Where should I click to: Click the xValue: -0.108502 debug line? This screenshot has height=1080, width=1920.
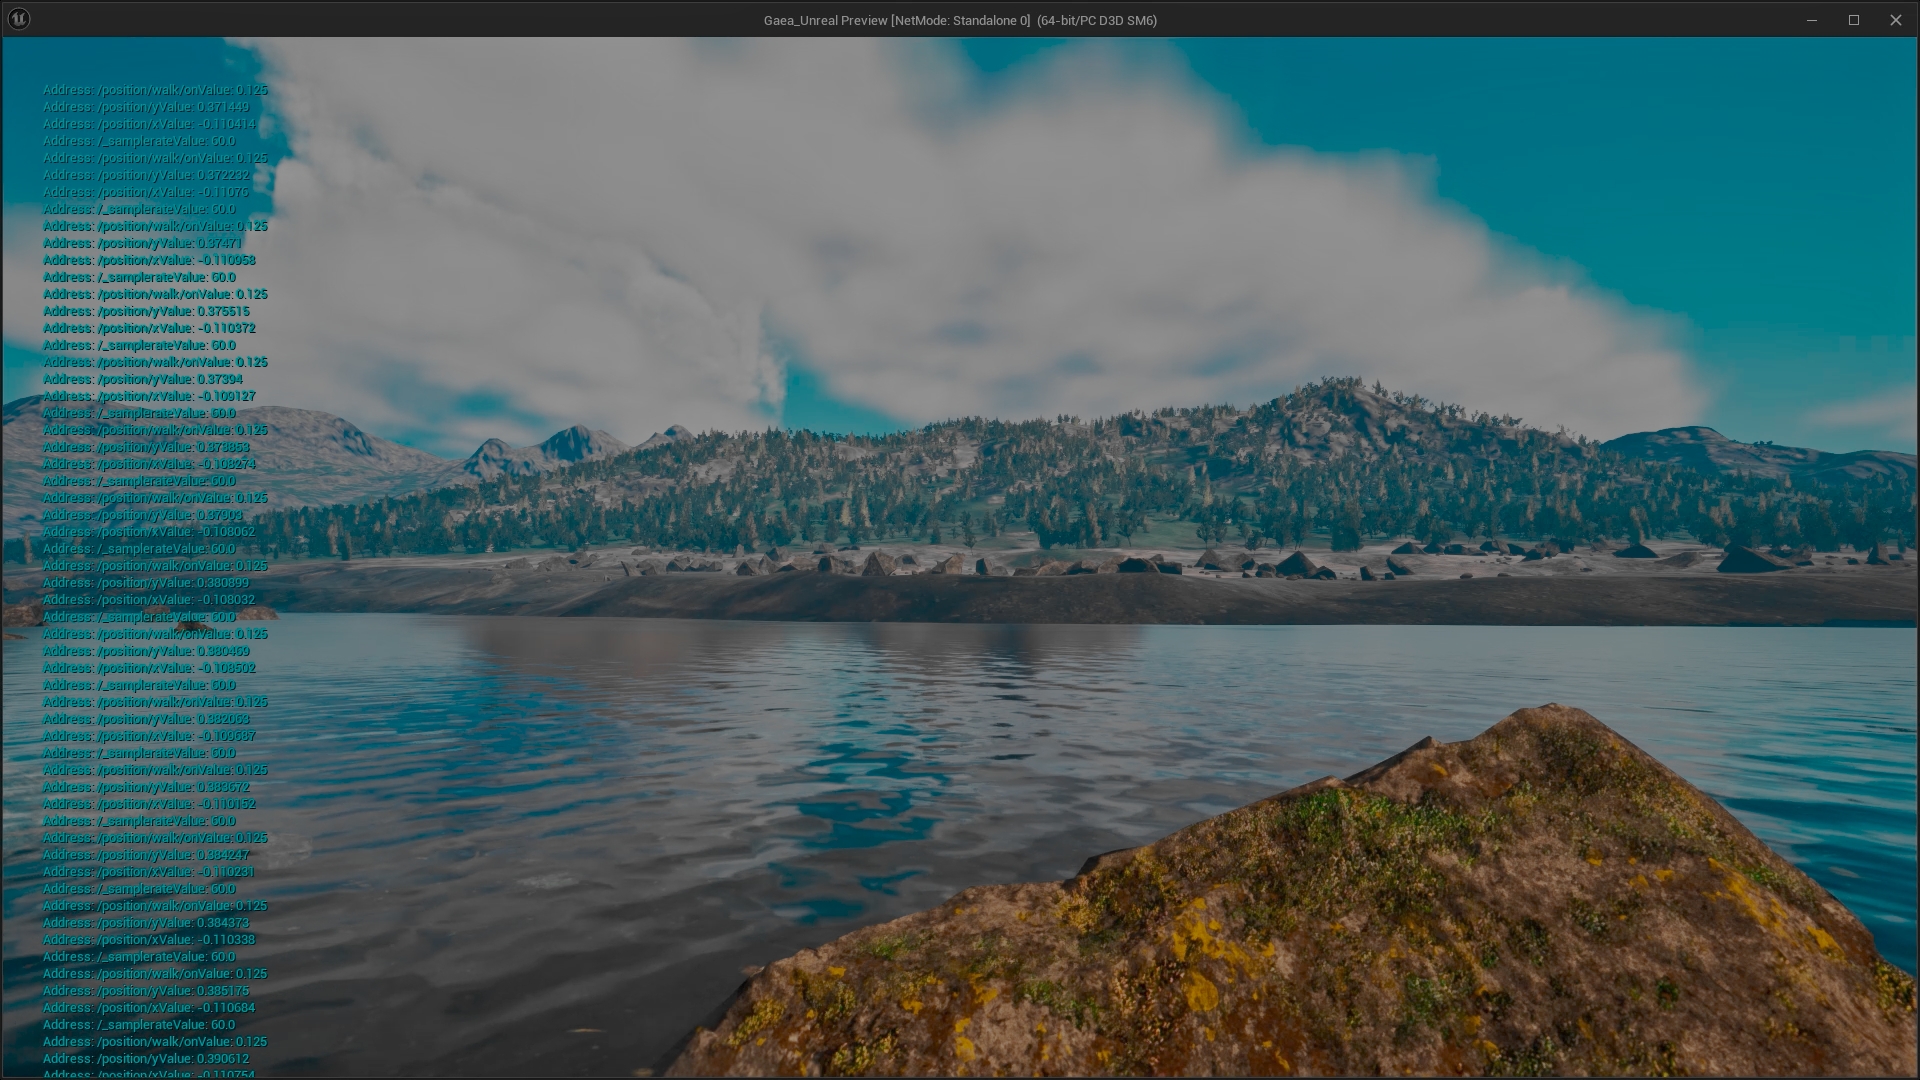149,668
